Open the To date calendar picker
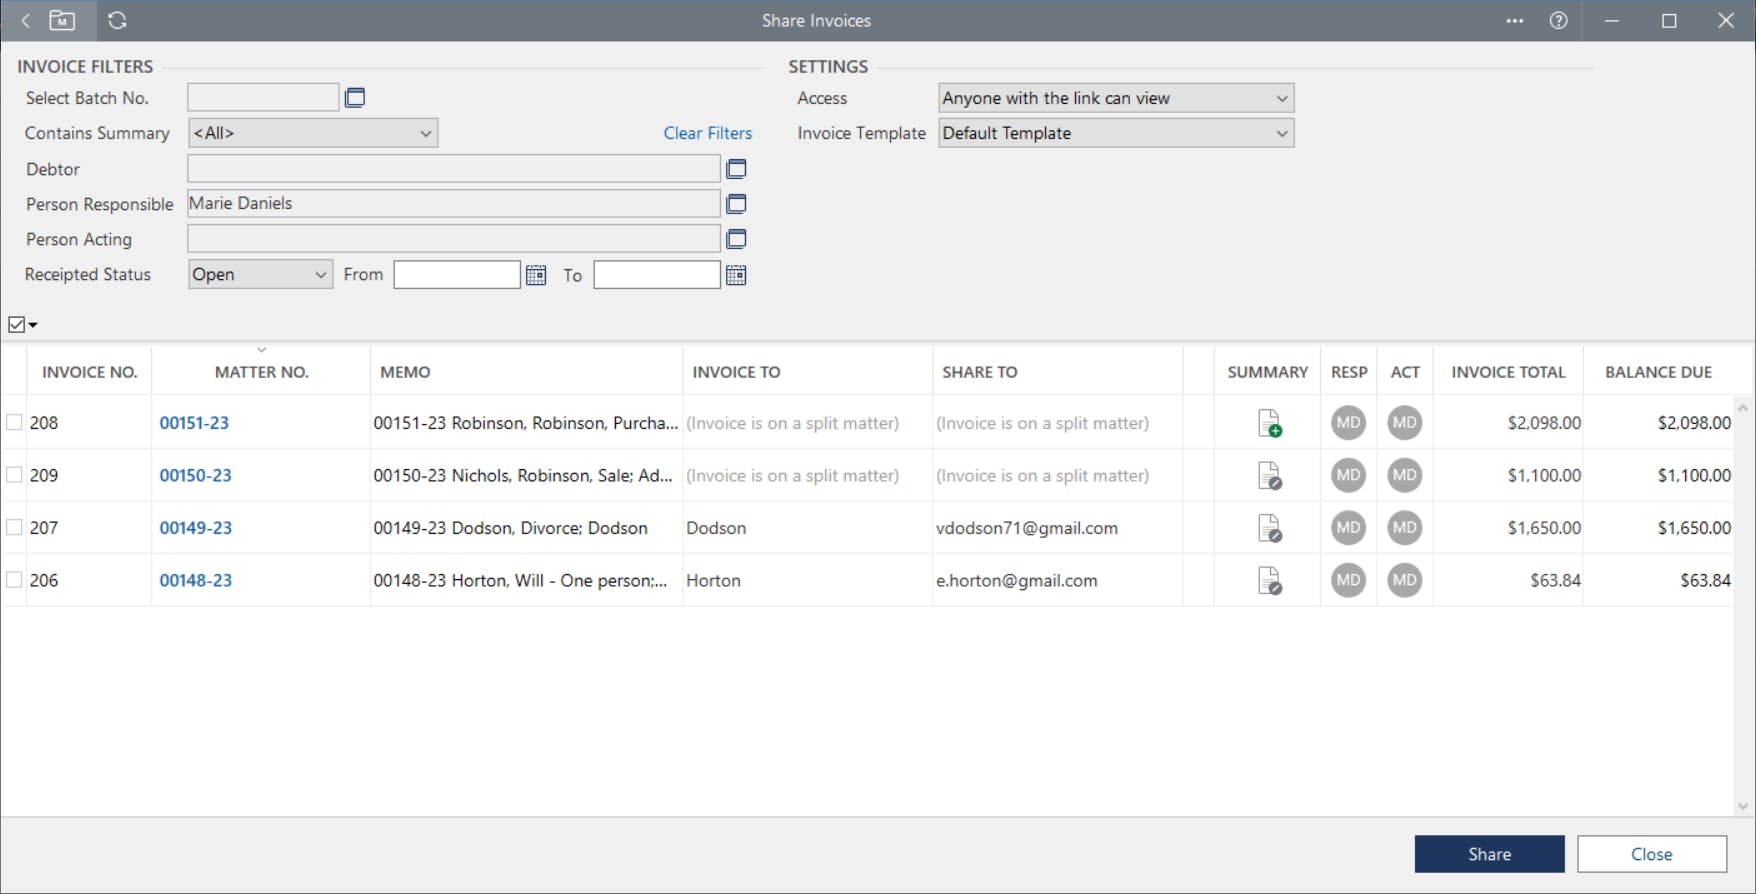The width and height of the screenshot is (1756, 894). pos(736,275)
